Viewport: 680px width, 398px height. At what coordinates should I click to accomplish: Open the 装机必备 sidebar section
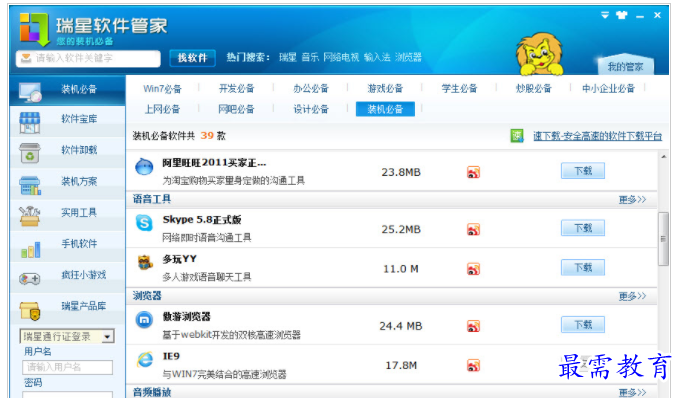pyautogui.click(x=67, y=90)
